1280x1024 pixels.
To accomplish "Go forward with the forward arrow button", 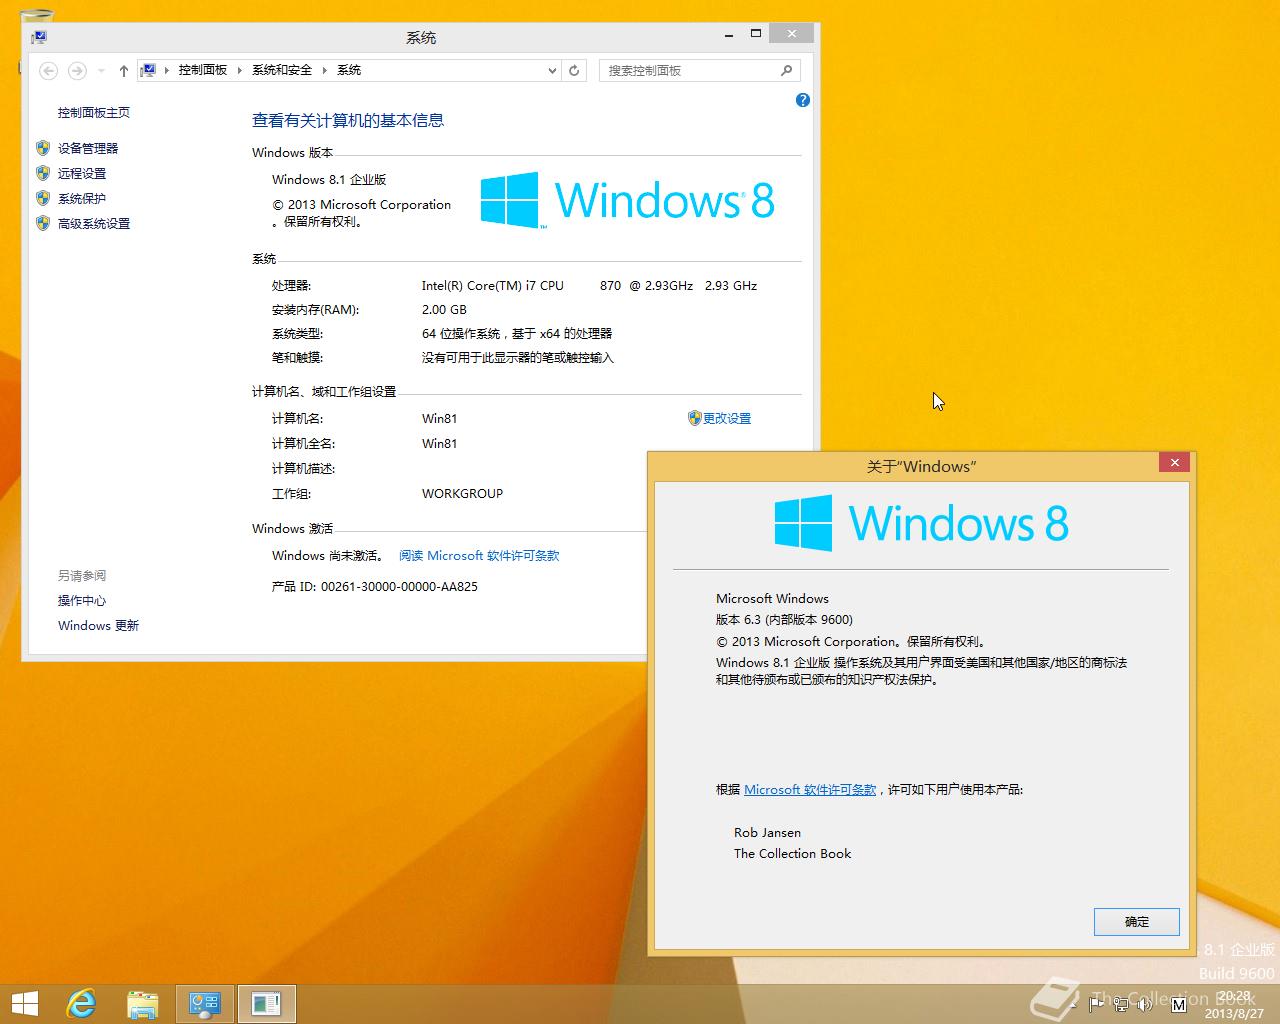I will pyautogui.click(x=77, y=70).
